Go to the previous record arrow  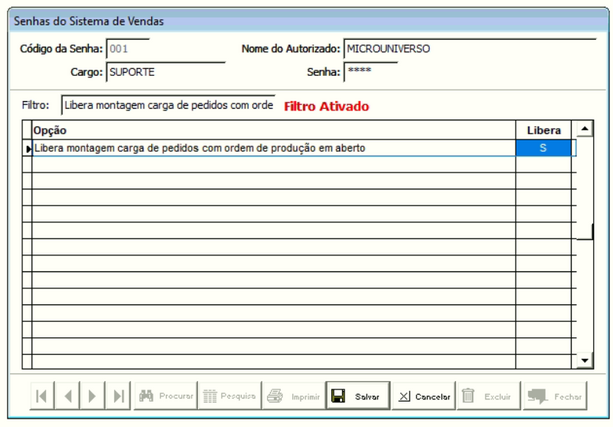(x=67, y=396)
